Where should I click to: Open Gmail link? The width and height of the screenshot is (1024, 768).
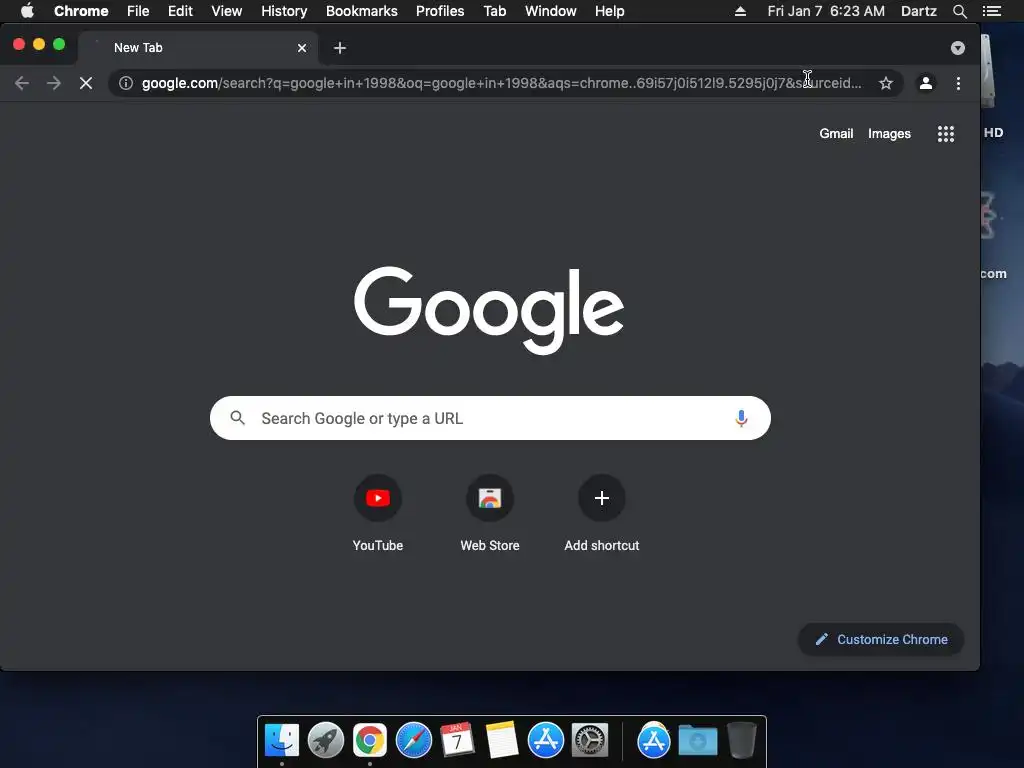836,133
